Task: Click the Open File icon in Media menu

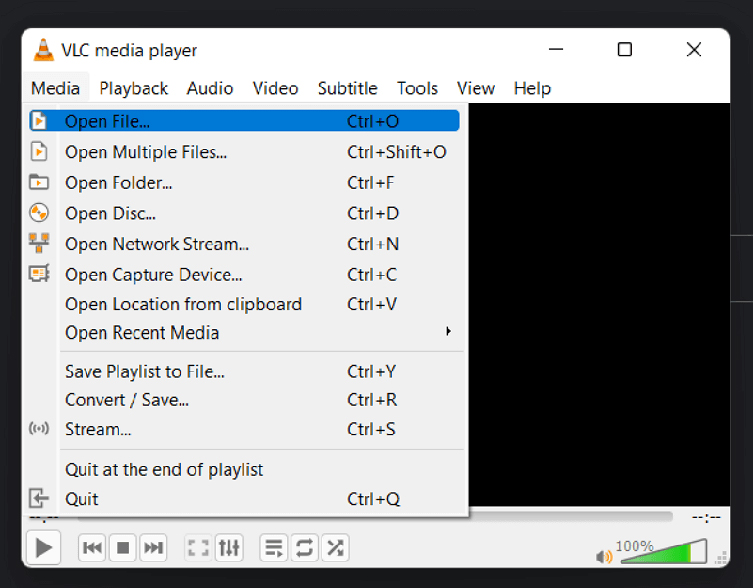Action: point(39,121)
